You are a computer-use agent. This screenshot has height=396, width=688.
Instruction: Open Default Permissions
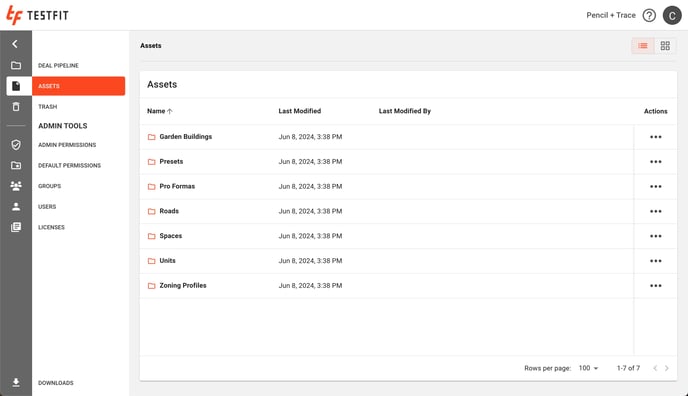[x=69, y=165]
